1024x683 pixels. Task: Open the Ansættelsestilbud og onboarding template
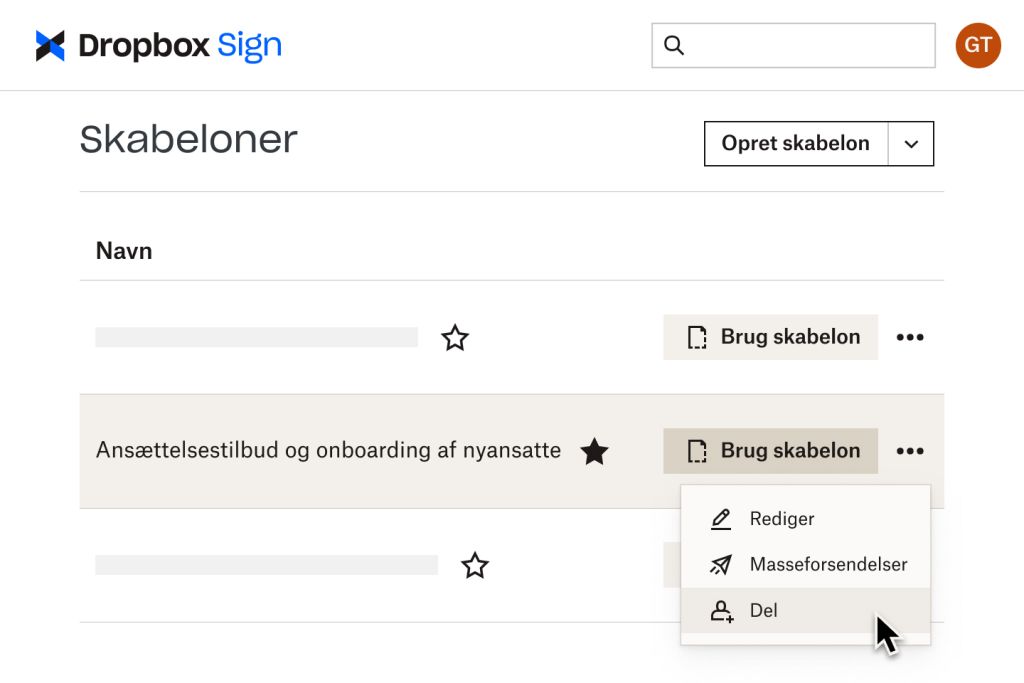coord(328,451)
